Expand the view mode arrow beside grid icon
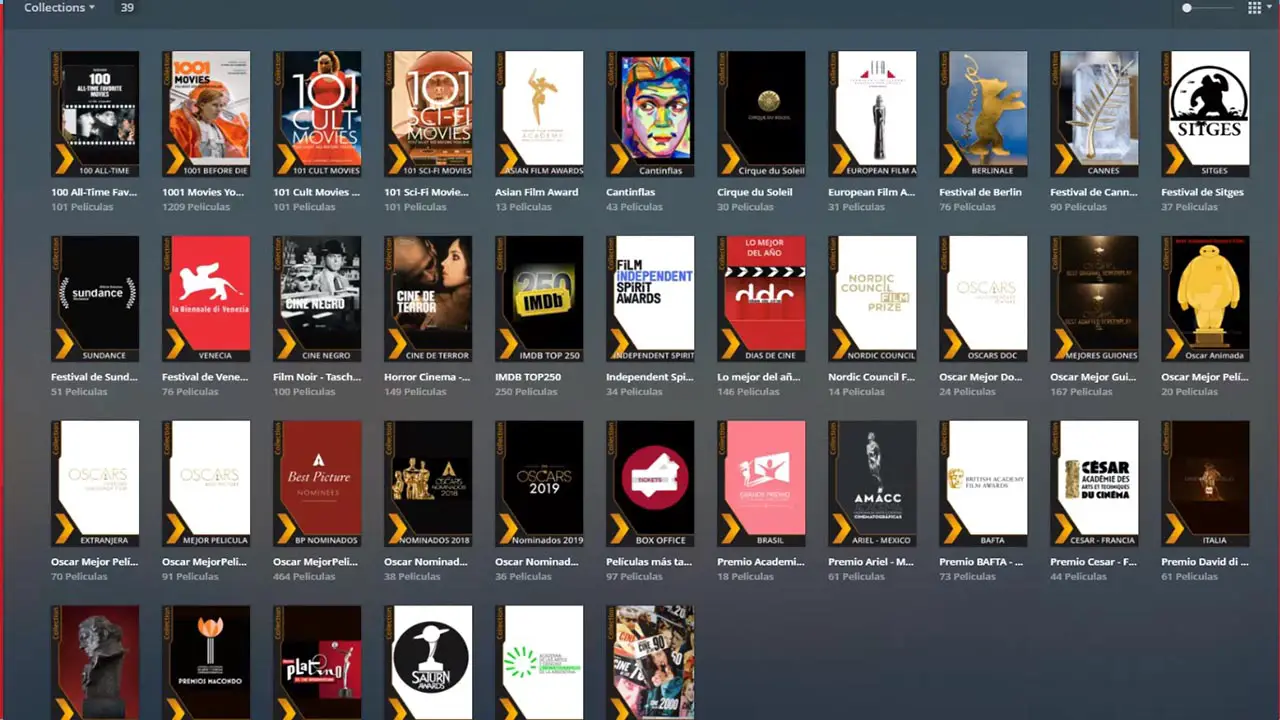The height and width of the screenshot is (720, 1280). tap(1271, 8)
